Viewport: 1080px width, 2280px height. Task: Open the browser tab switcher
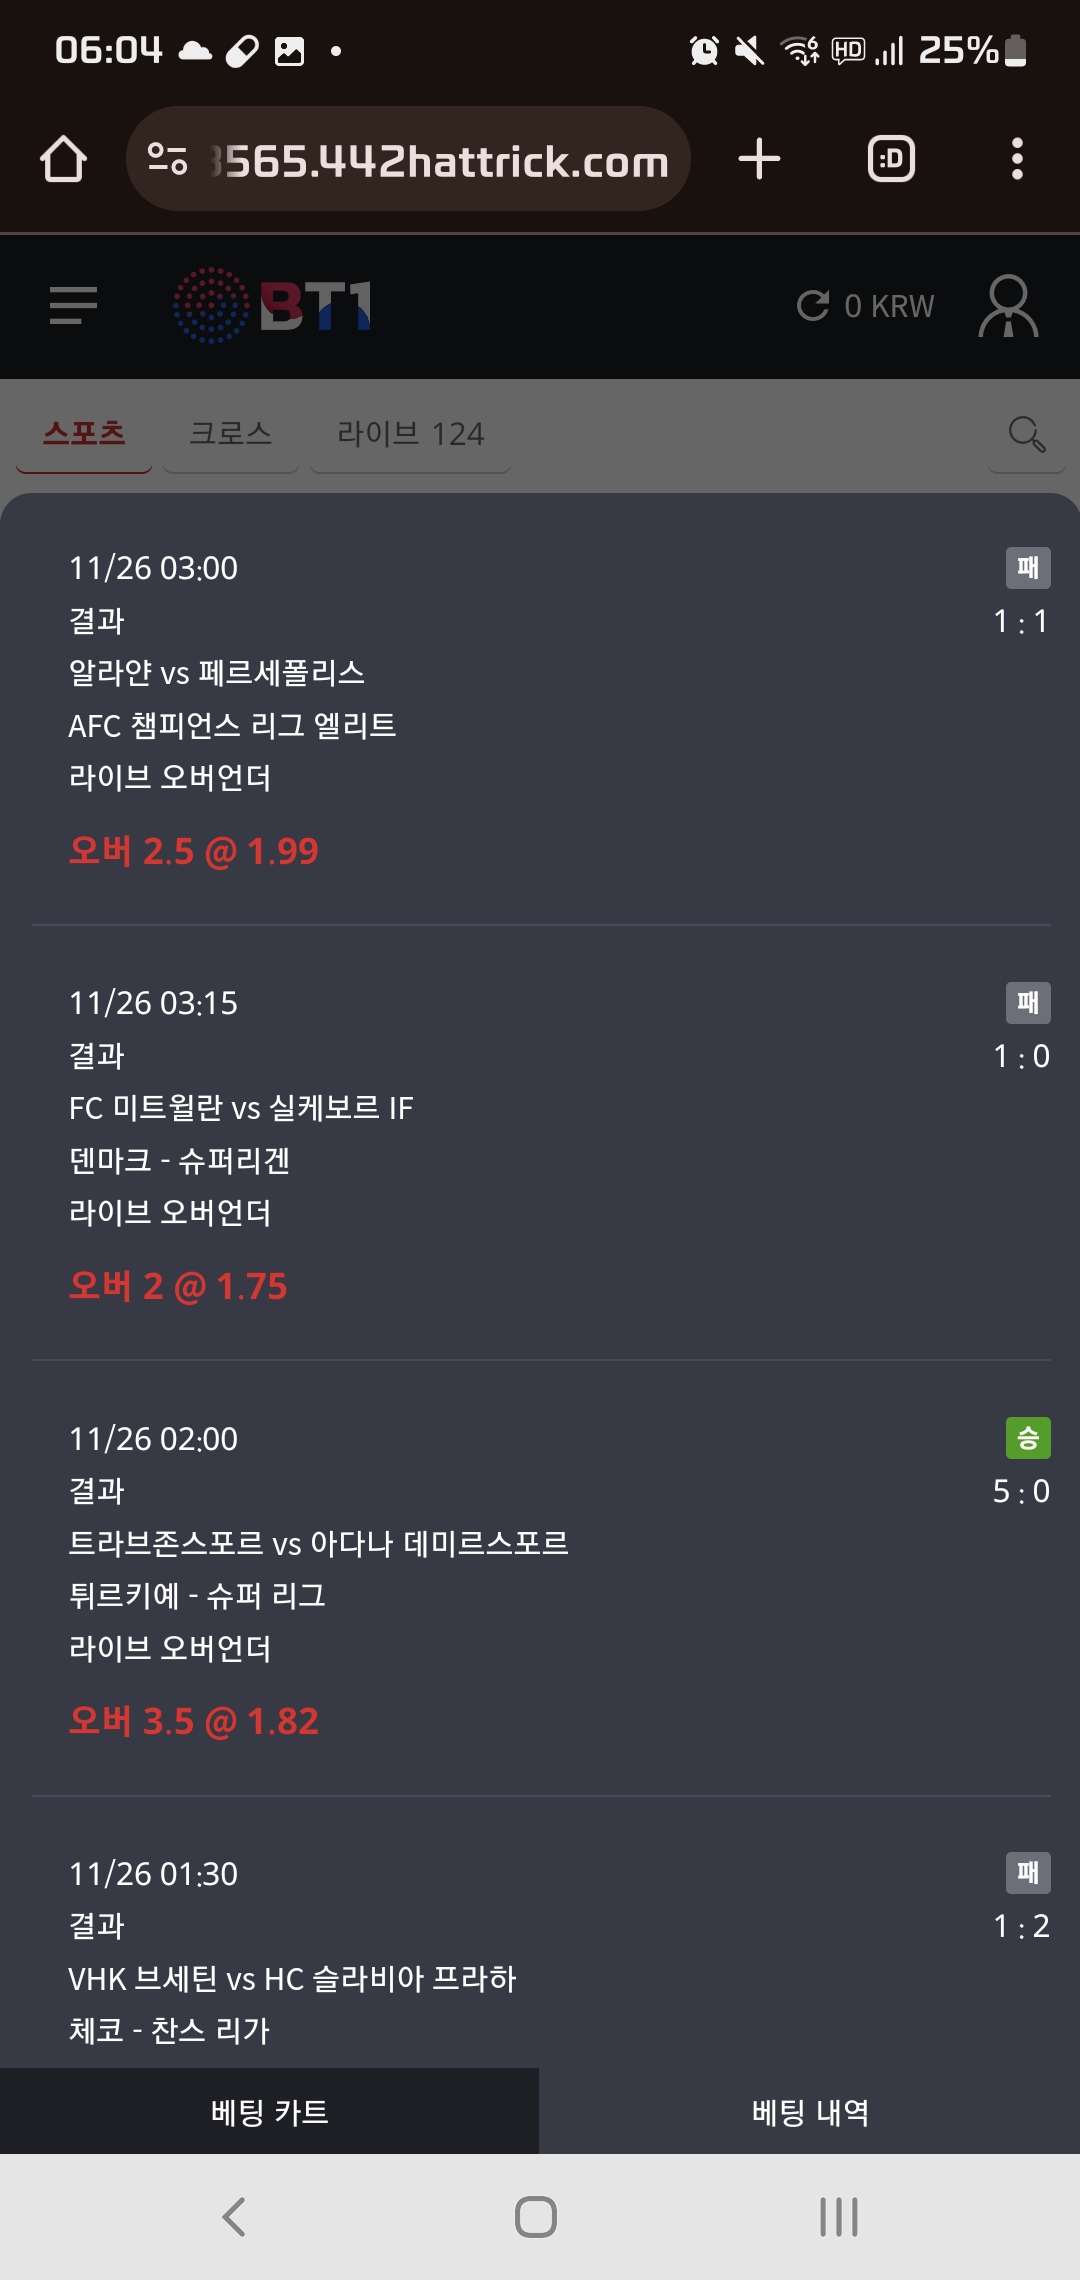(x=891, y=160)
